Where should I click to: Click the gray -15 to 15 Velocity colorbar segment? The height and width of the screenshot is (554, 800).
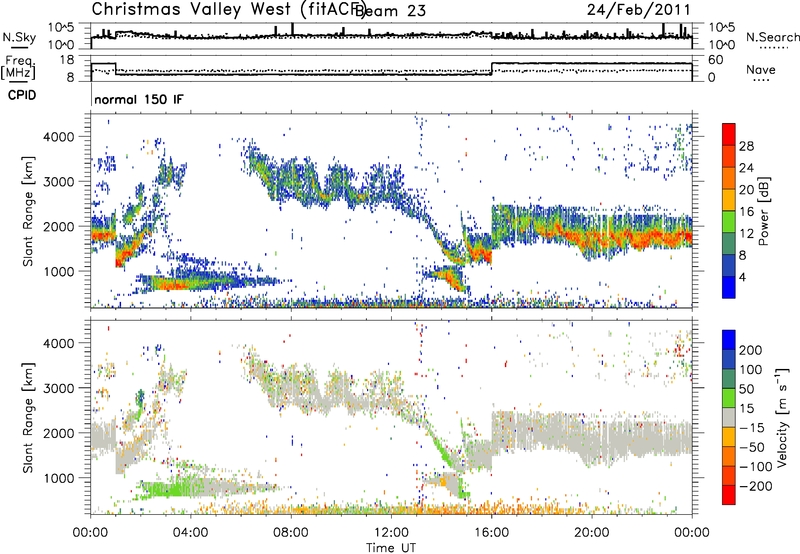729,417
